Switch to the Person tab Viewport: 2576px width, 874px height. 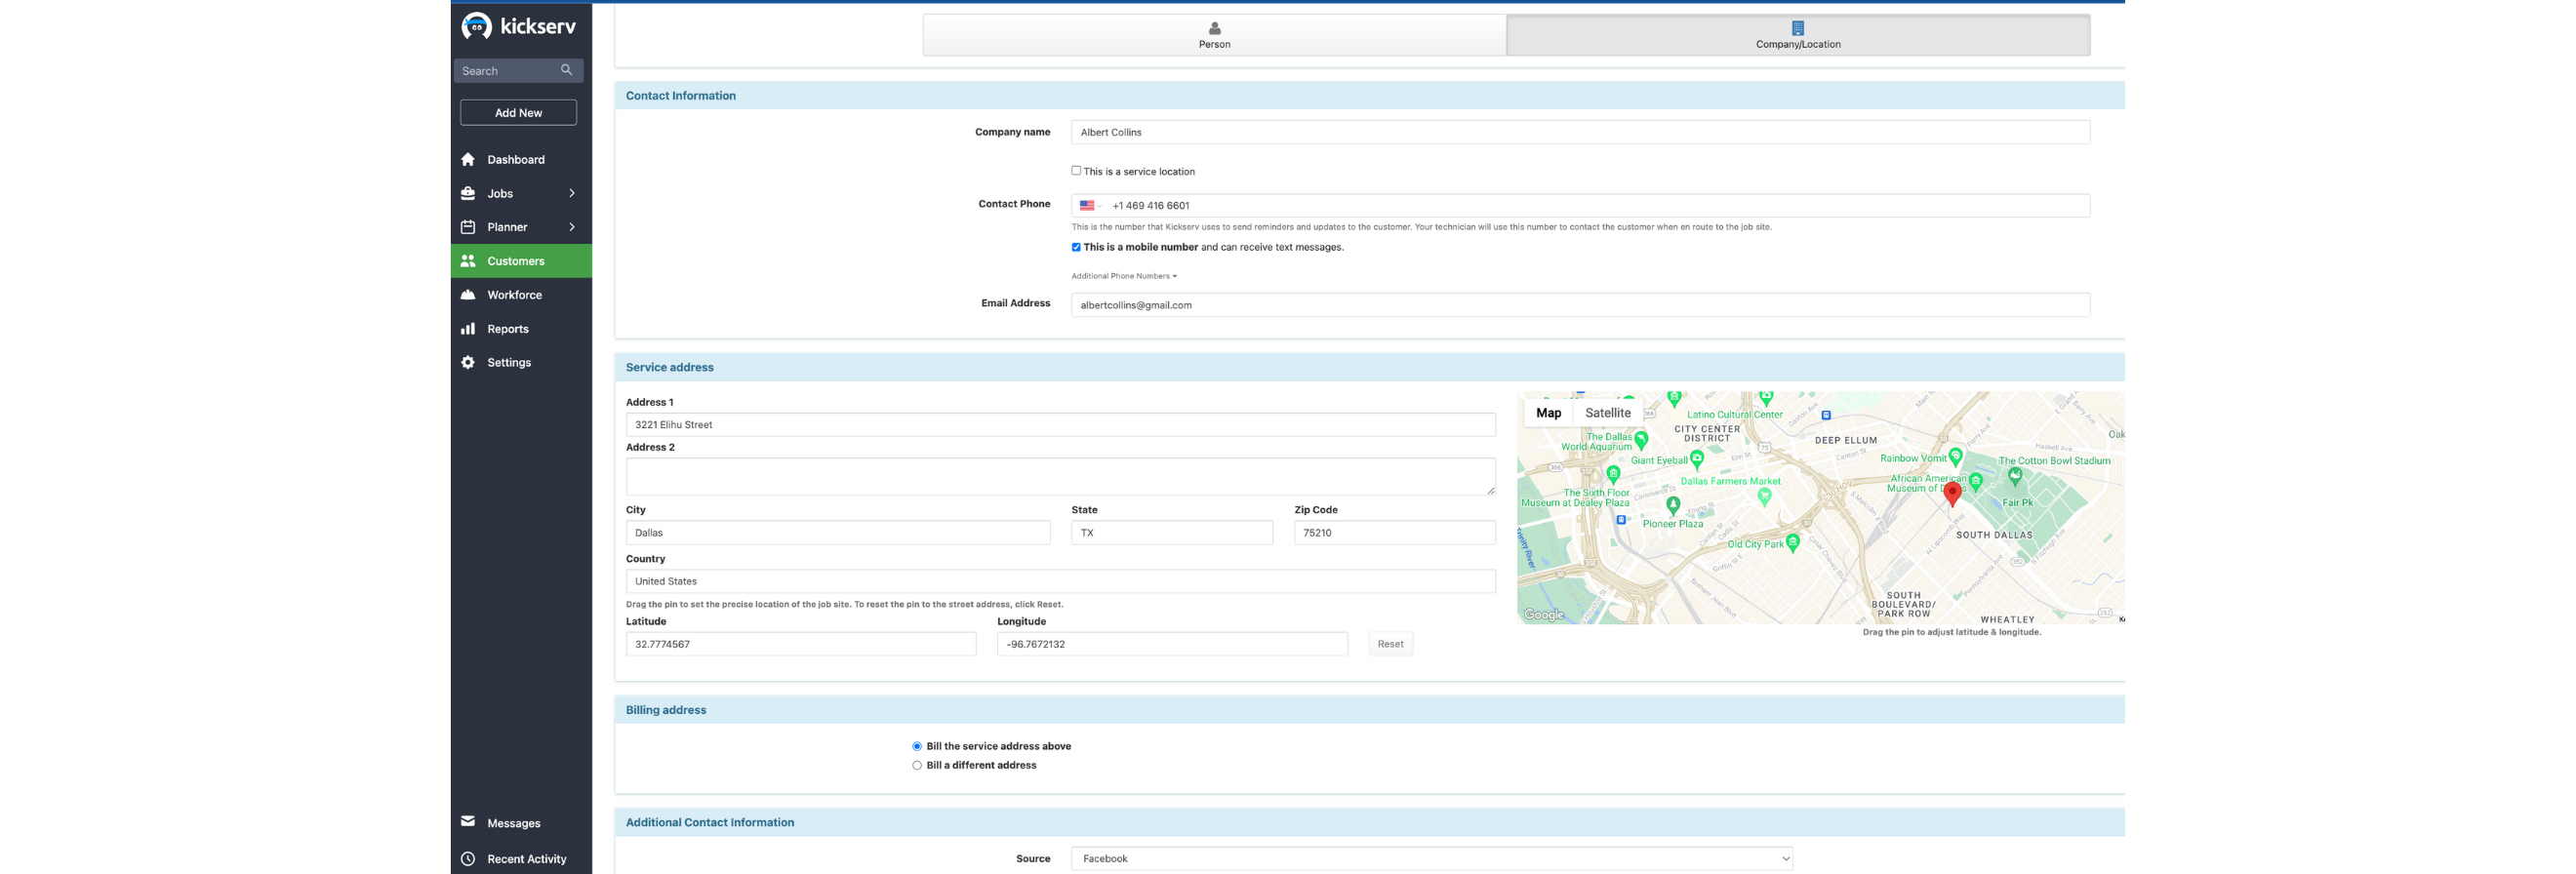(1214, 35)
